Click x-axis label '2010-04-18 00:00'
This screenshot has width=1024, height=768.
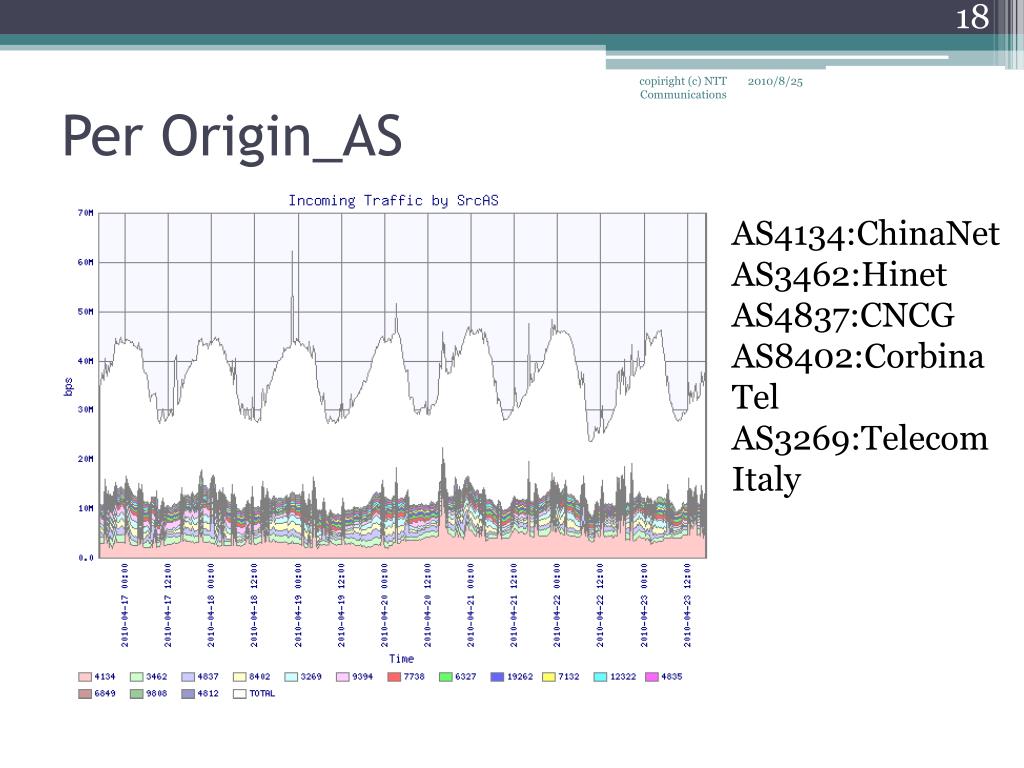point(211,605)
